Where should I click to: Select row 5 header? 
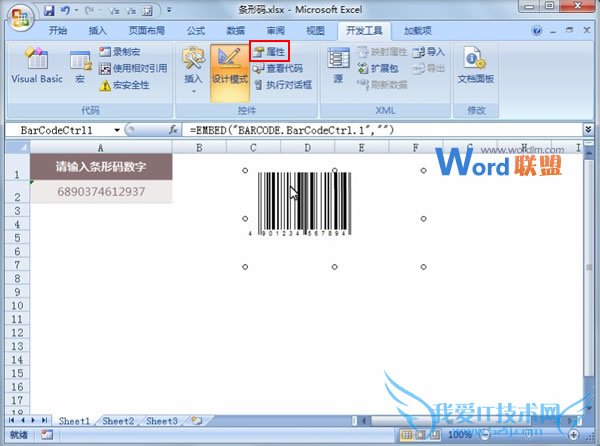coord(18,238)
